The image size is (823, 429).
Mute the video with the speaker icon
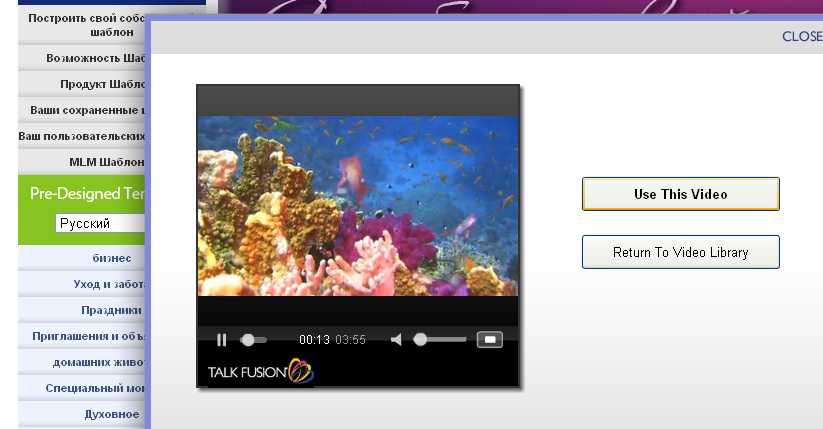[396, 340]
